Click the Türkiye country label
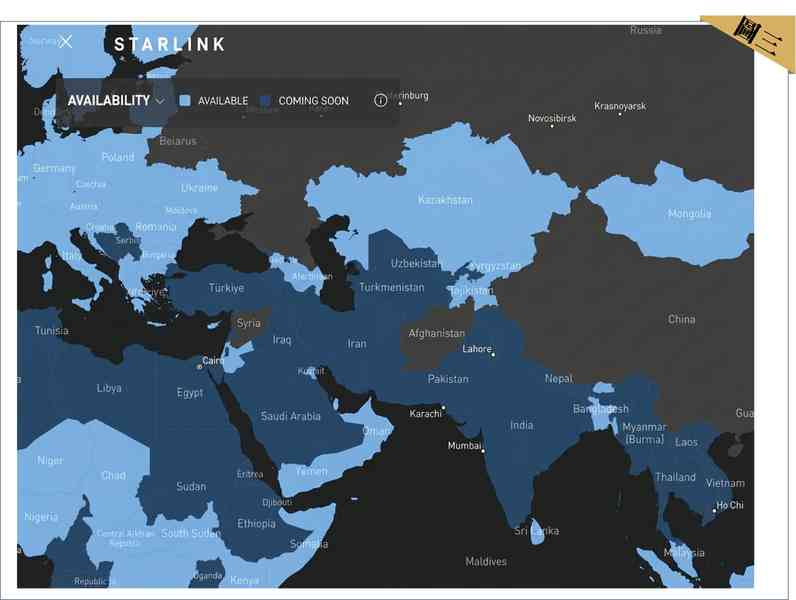The height and width of the screenshot is (600, 796). [226, 288]
